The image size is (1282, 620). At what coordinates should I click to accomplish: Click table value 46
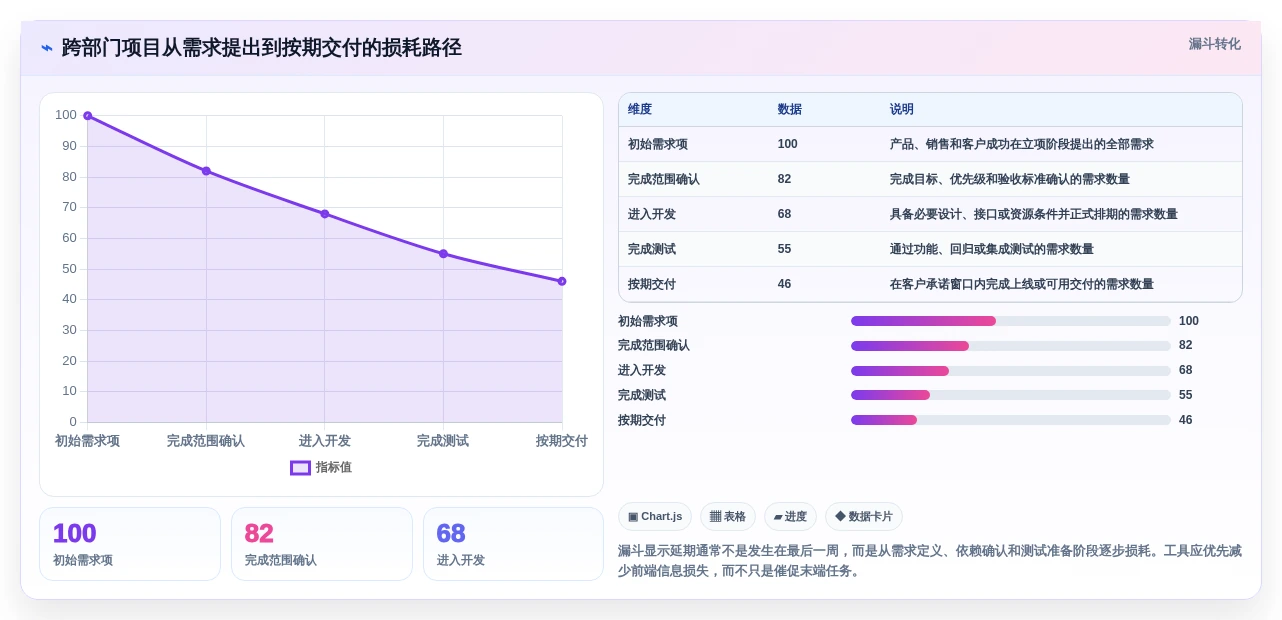pos(785,284)
